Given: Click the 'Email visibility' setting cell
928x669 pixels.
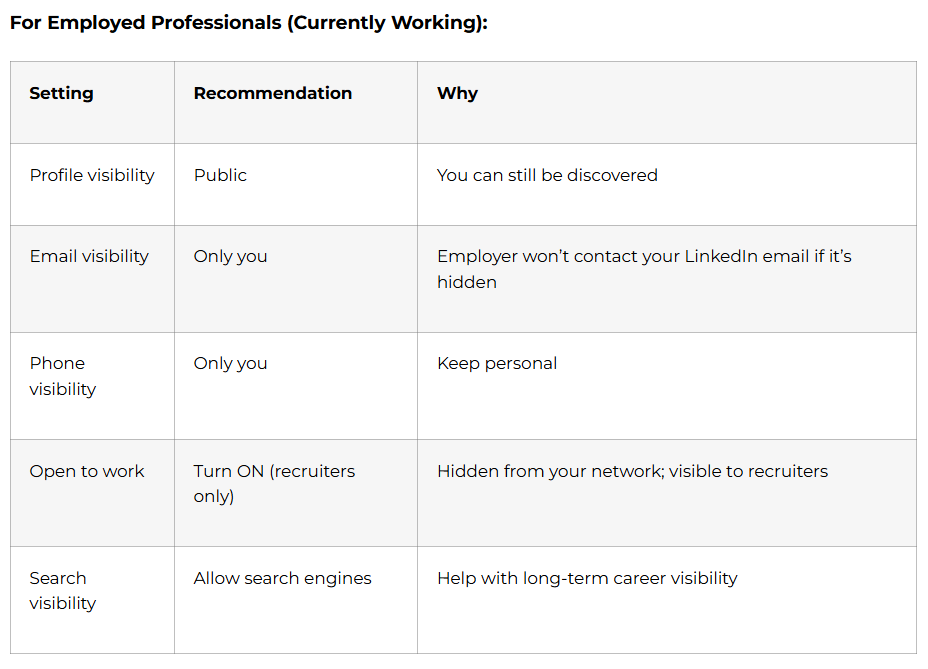Looking at the screenshot, I should tap(89, 256).
